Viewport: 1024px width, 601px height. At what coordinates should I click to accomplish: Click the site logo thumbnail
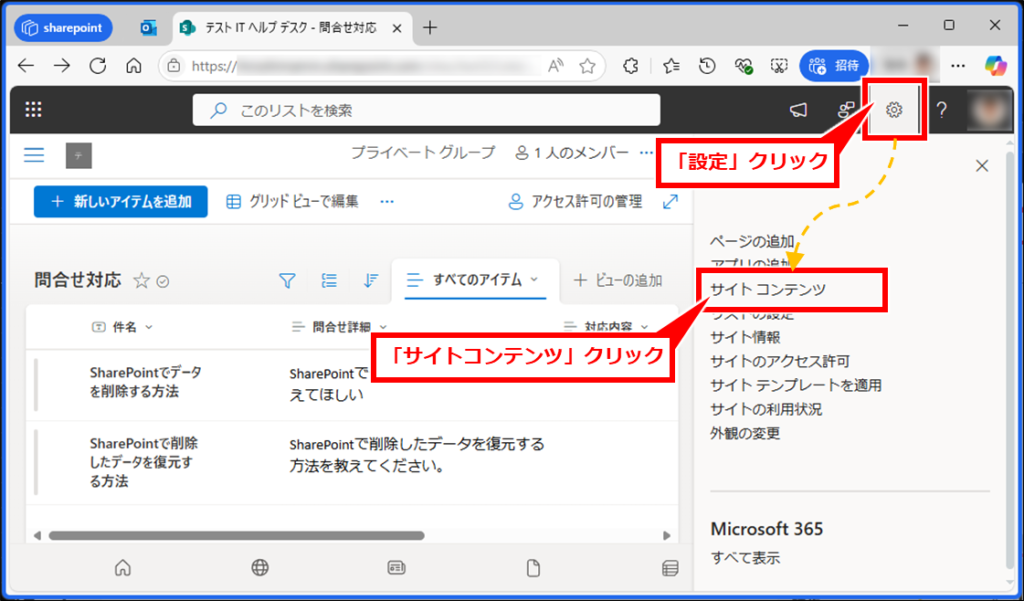tap(78, 155)
